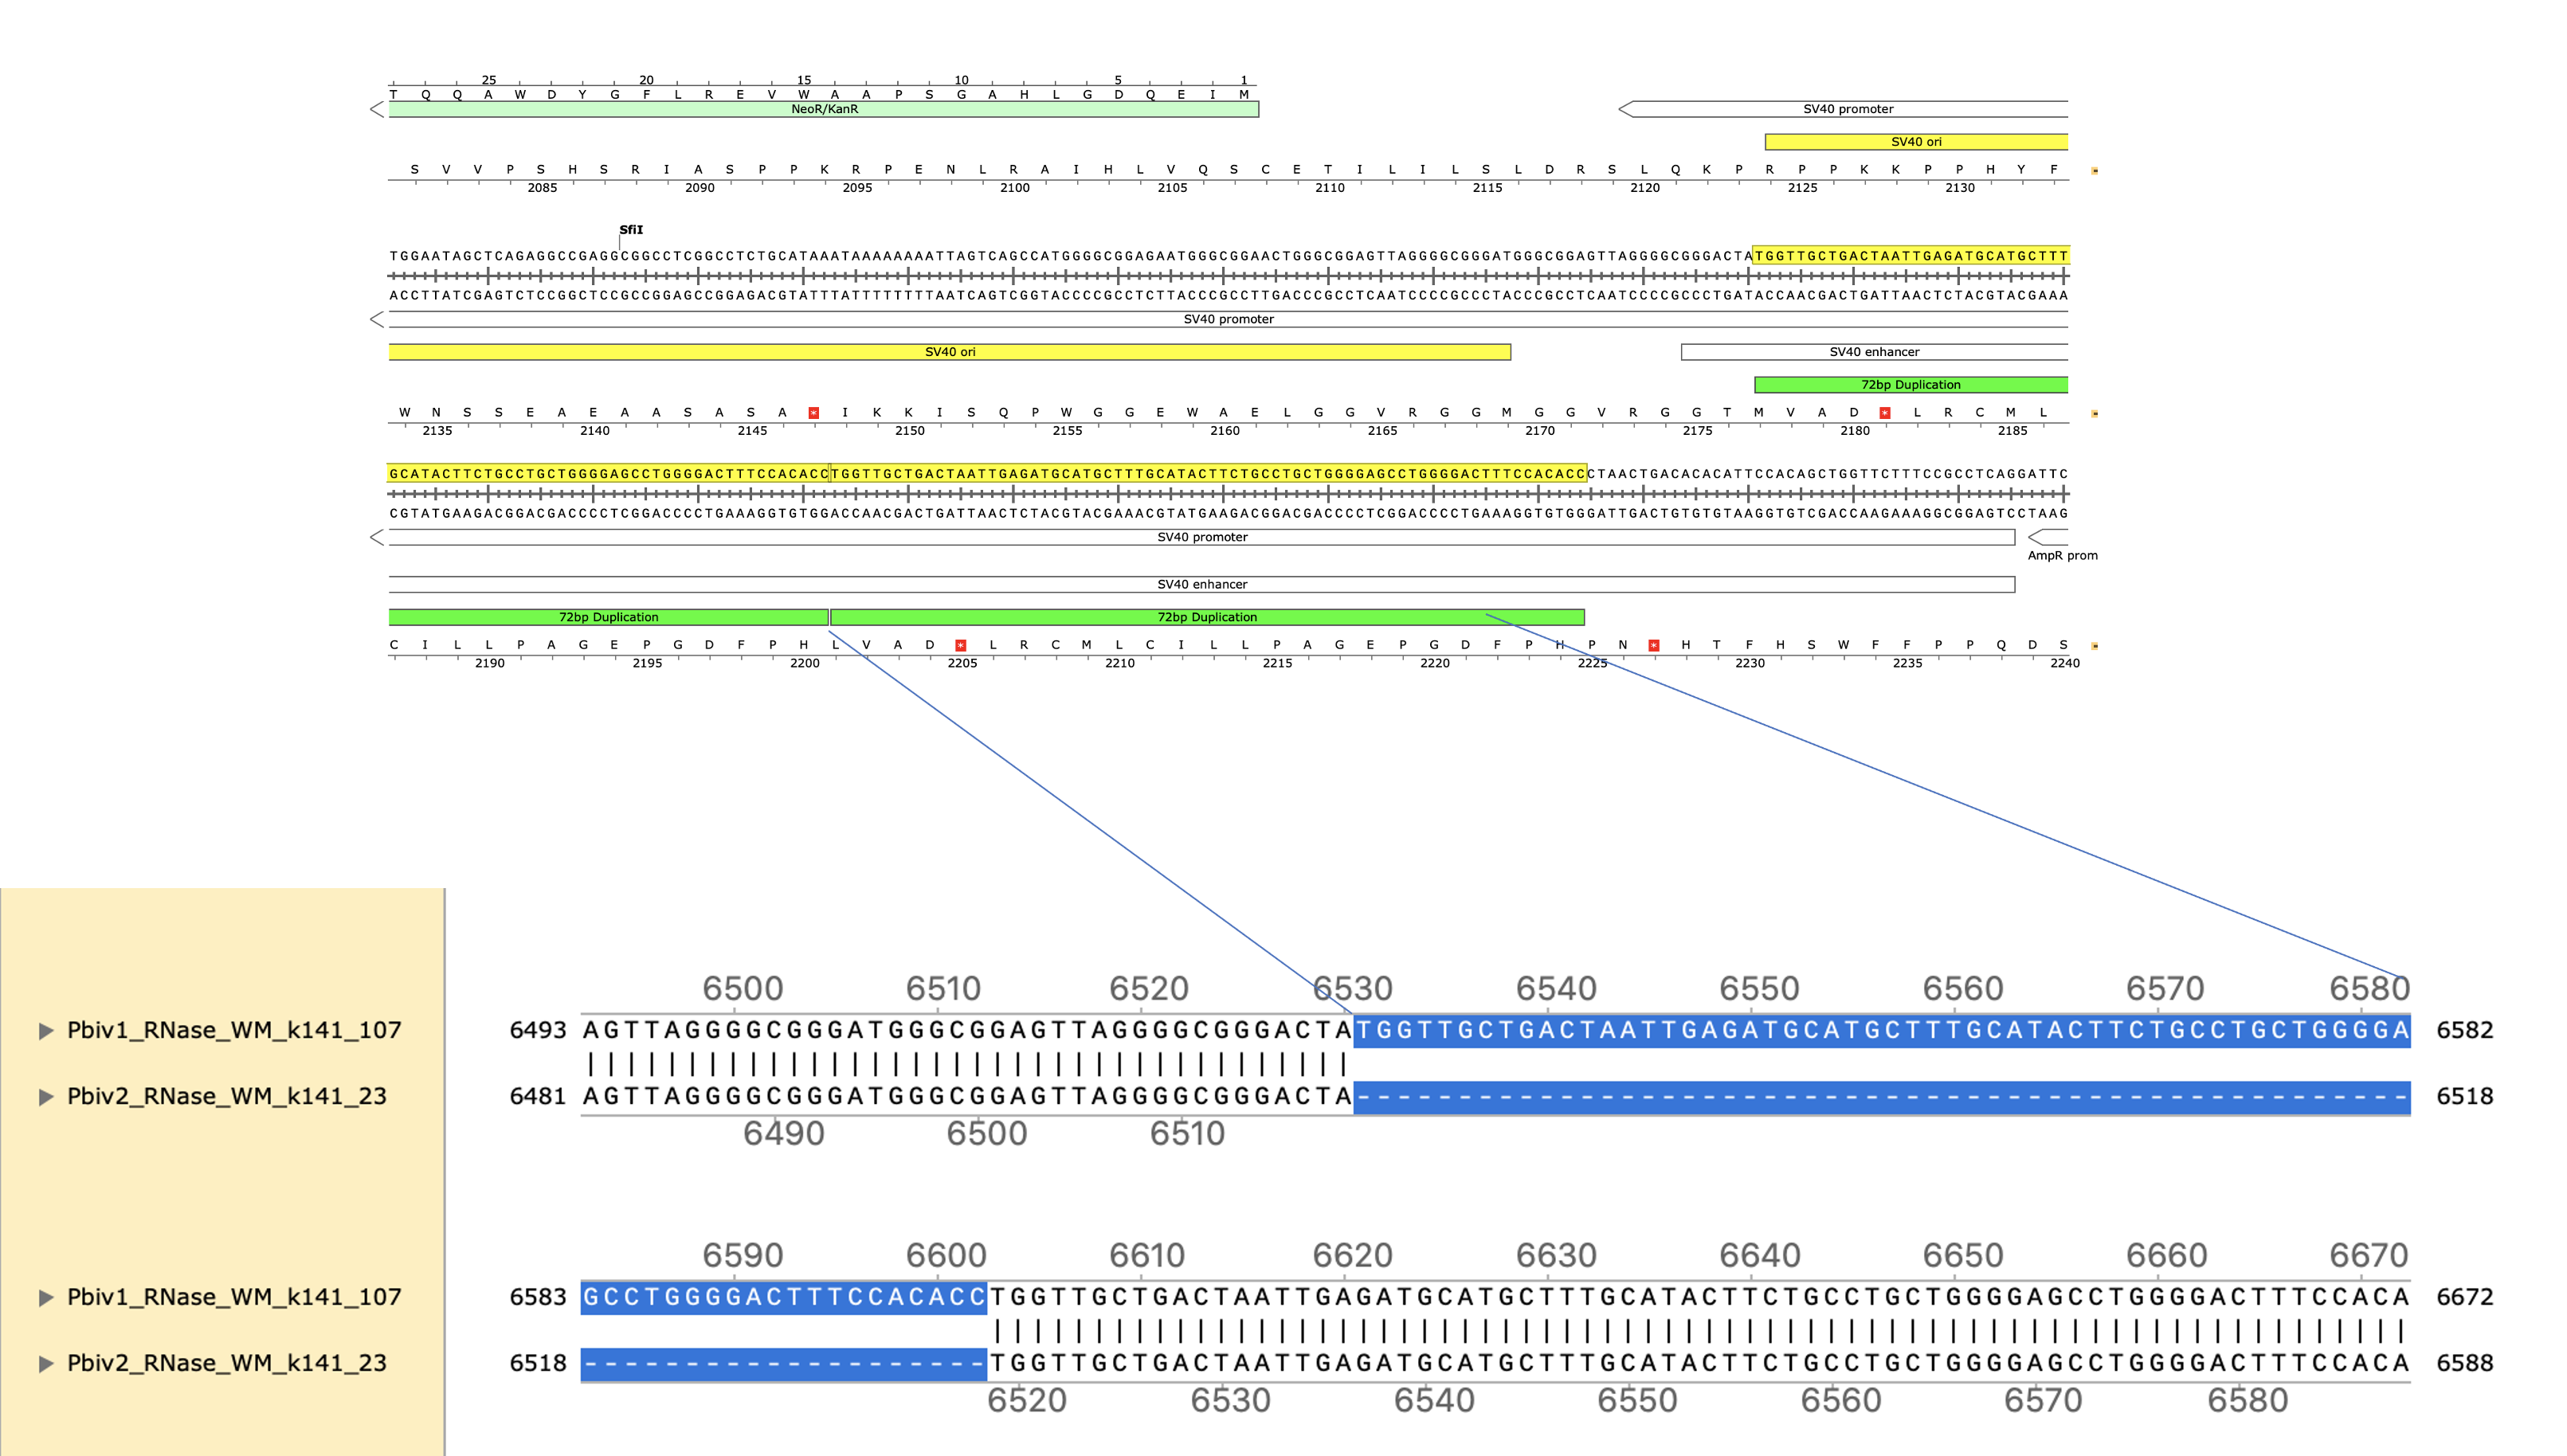Viewport: 2567px width, 1456px height.
Task: Click the longest green 72bp Duplication bar
Action: pyautogui.click(x=1206, y=617)
